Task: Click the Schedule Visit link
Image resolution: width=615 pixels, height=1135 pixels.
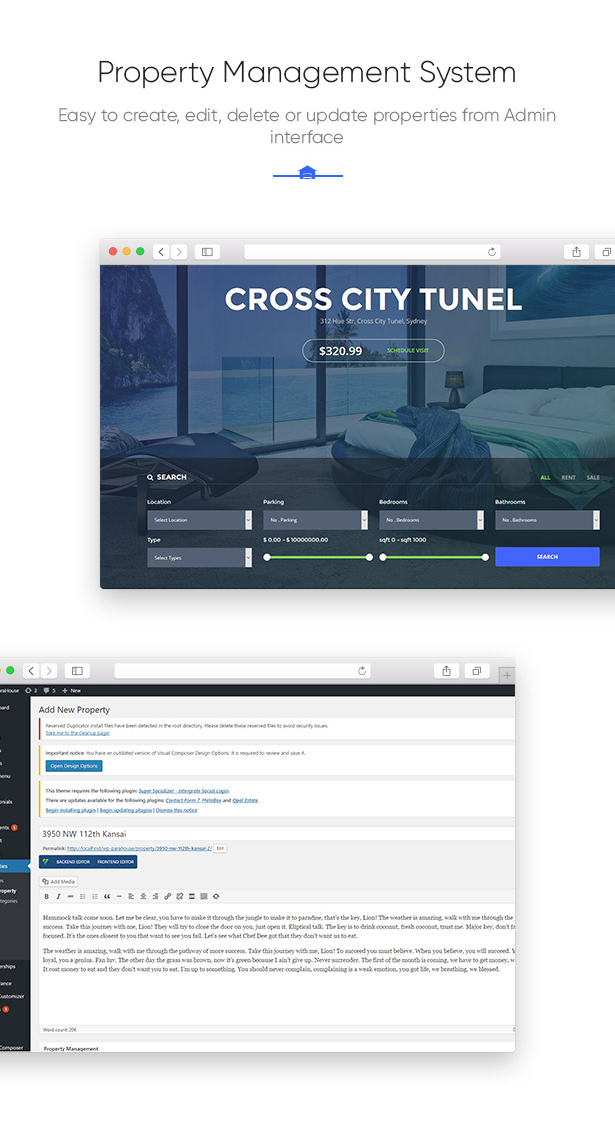Action: 407,350
